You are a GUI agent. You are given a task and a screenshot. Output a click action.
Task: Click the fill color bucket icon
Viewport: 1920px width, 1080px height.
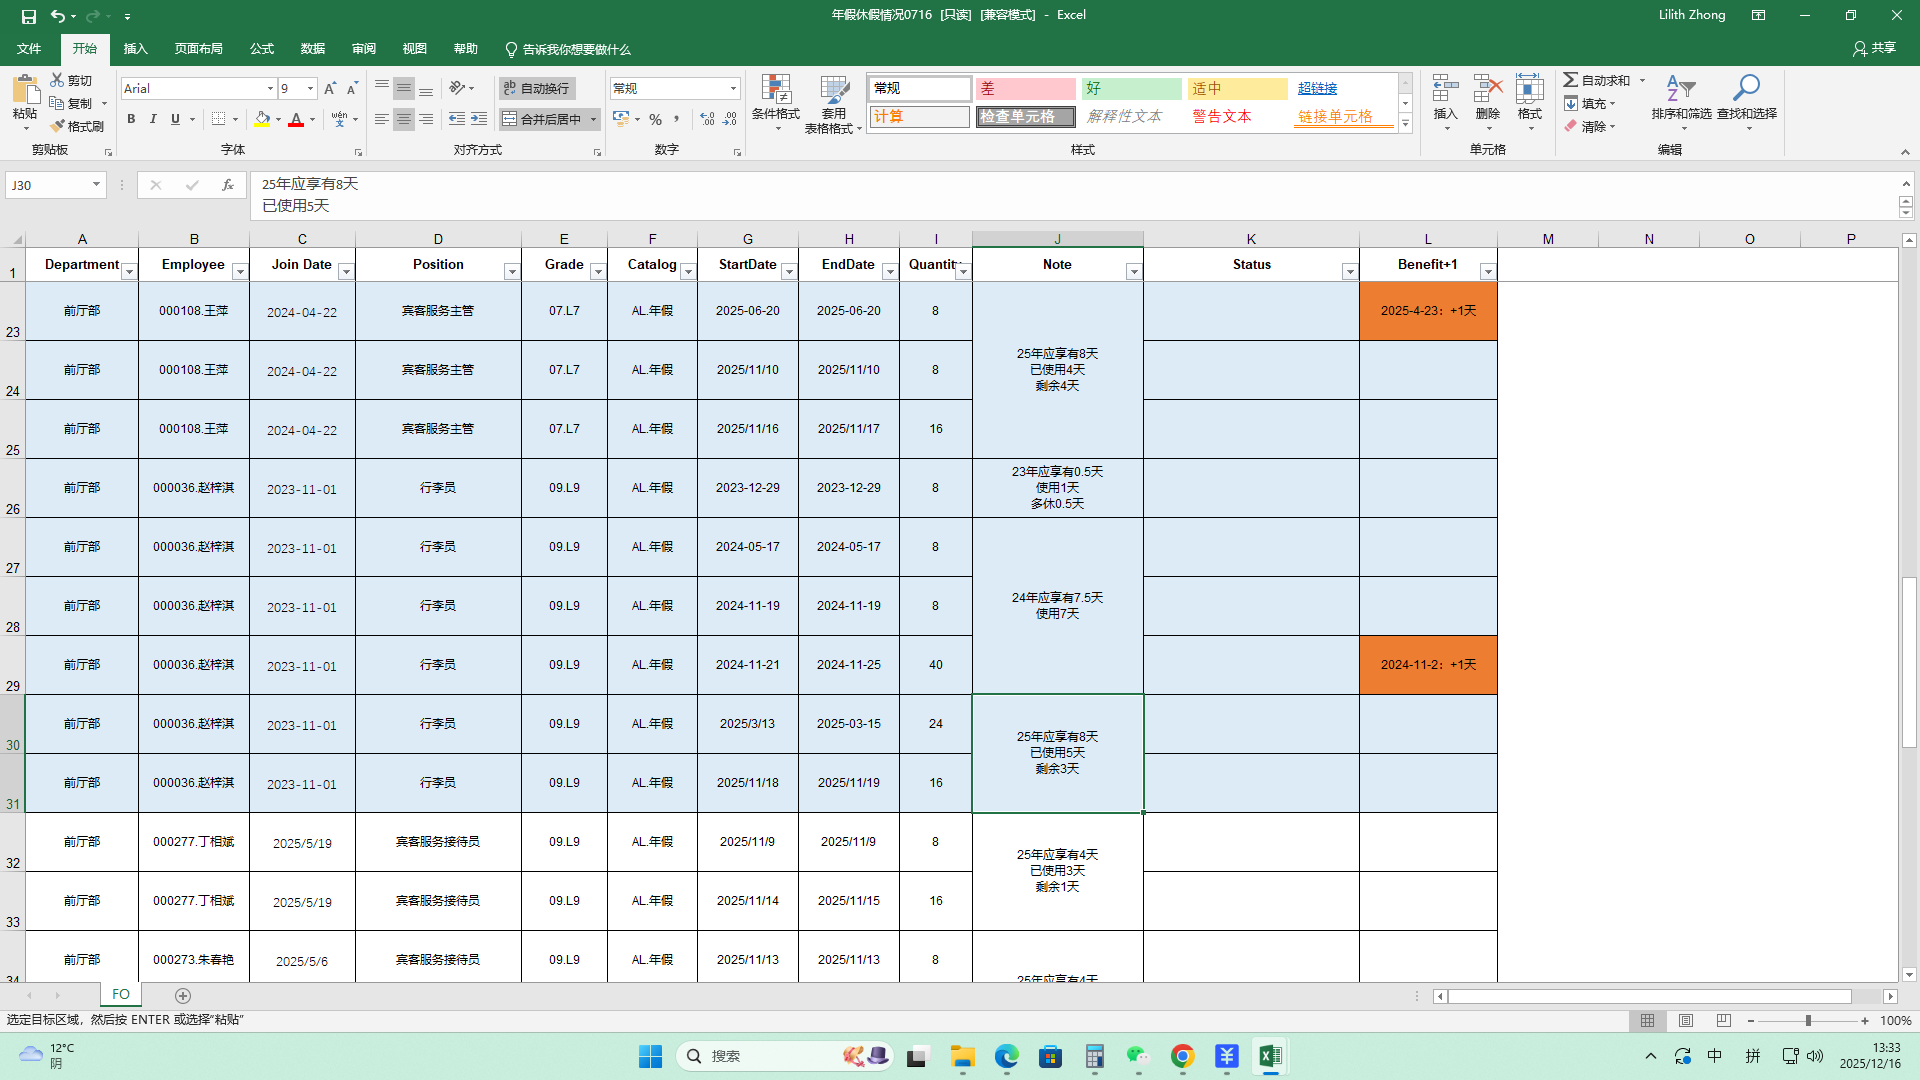point(262,119)
